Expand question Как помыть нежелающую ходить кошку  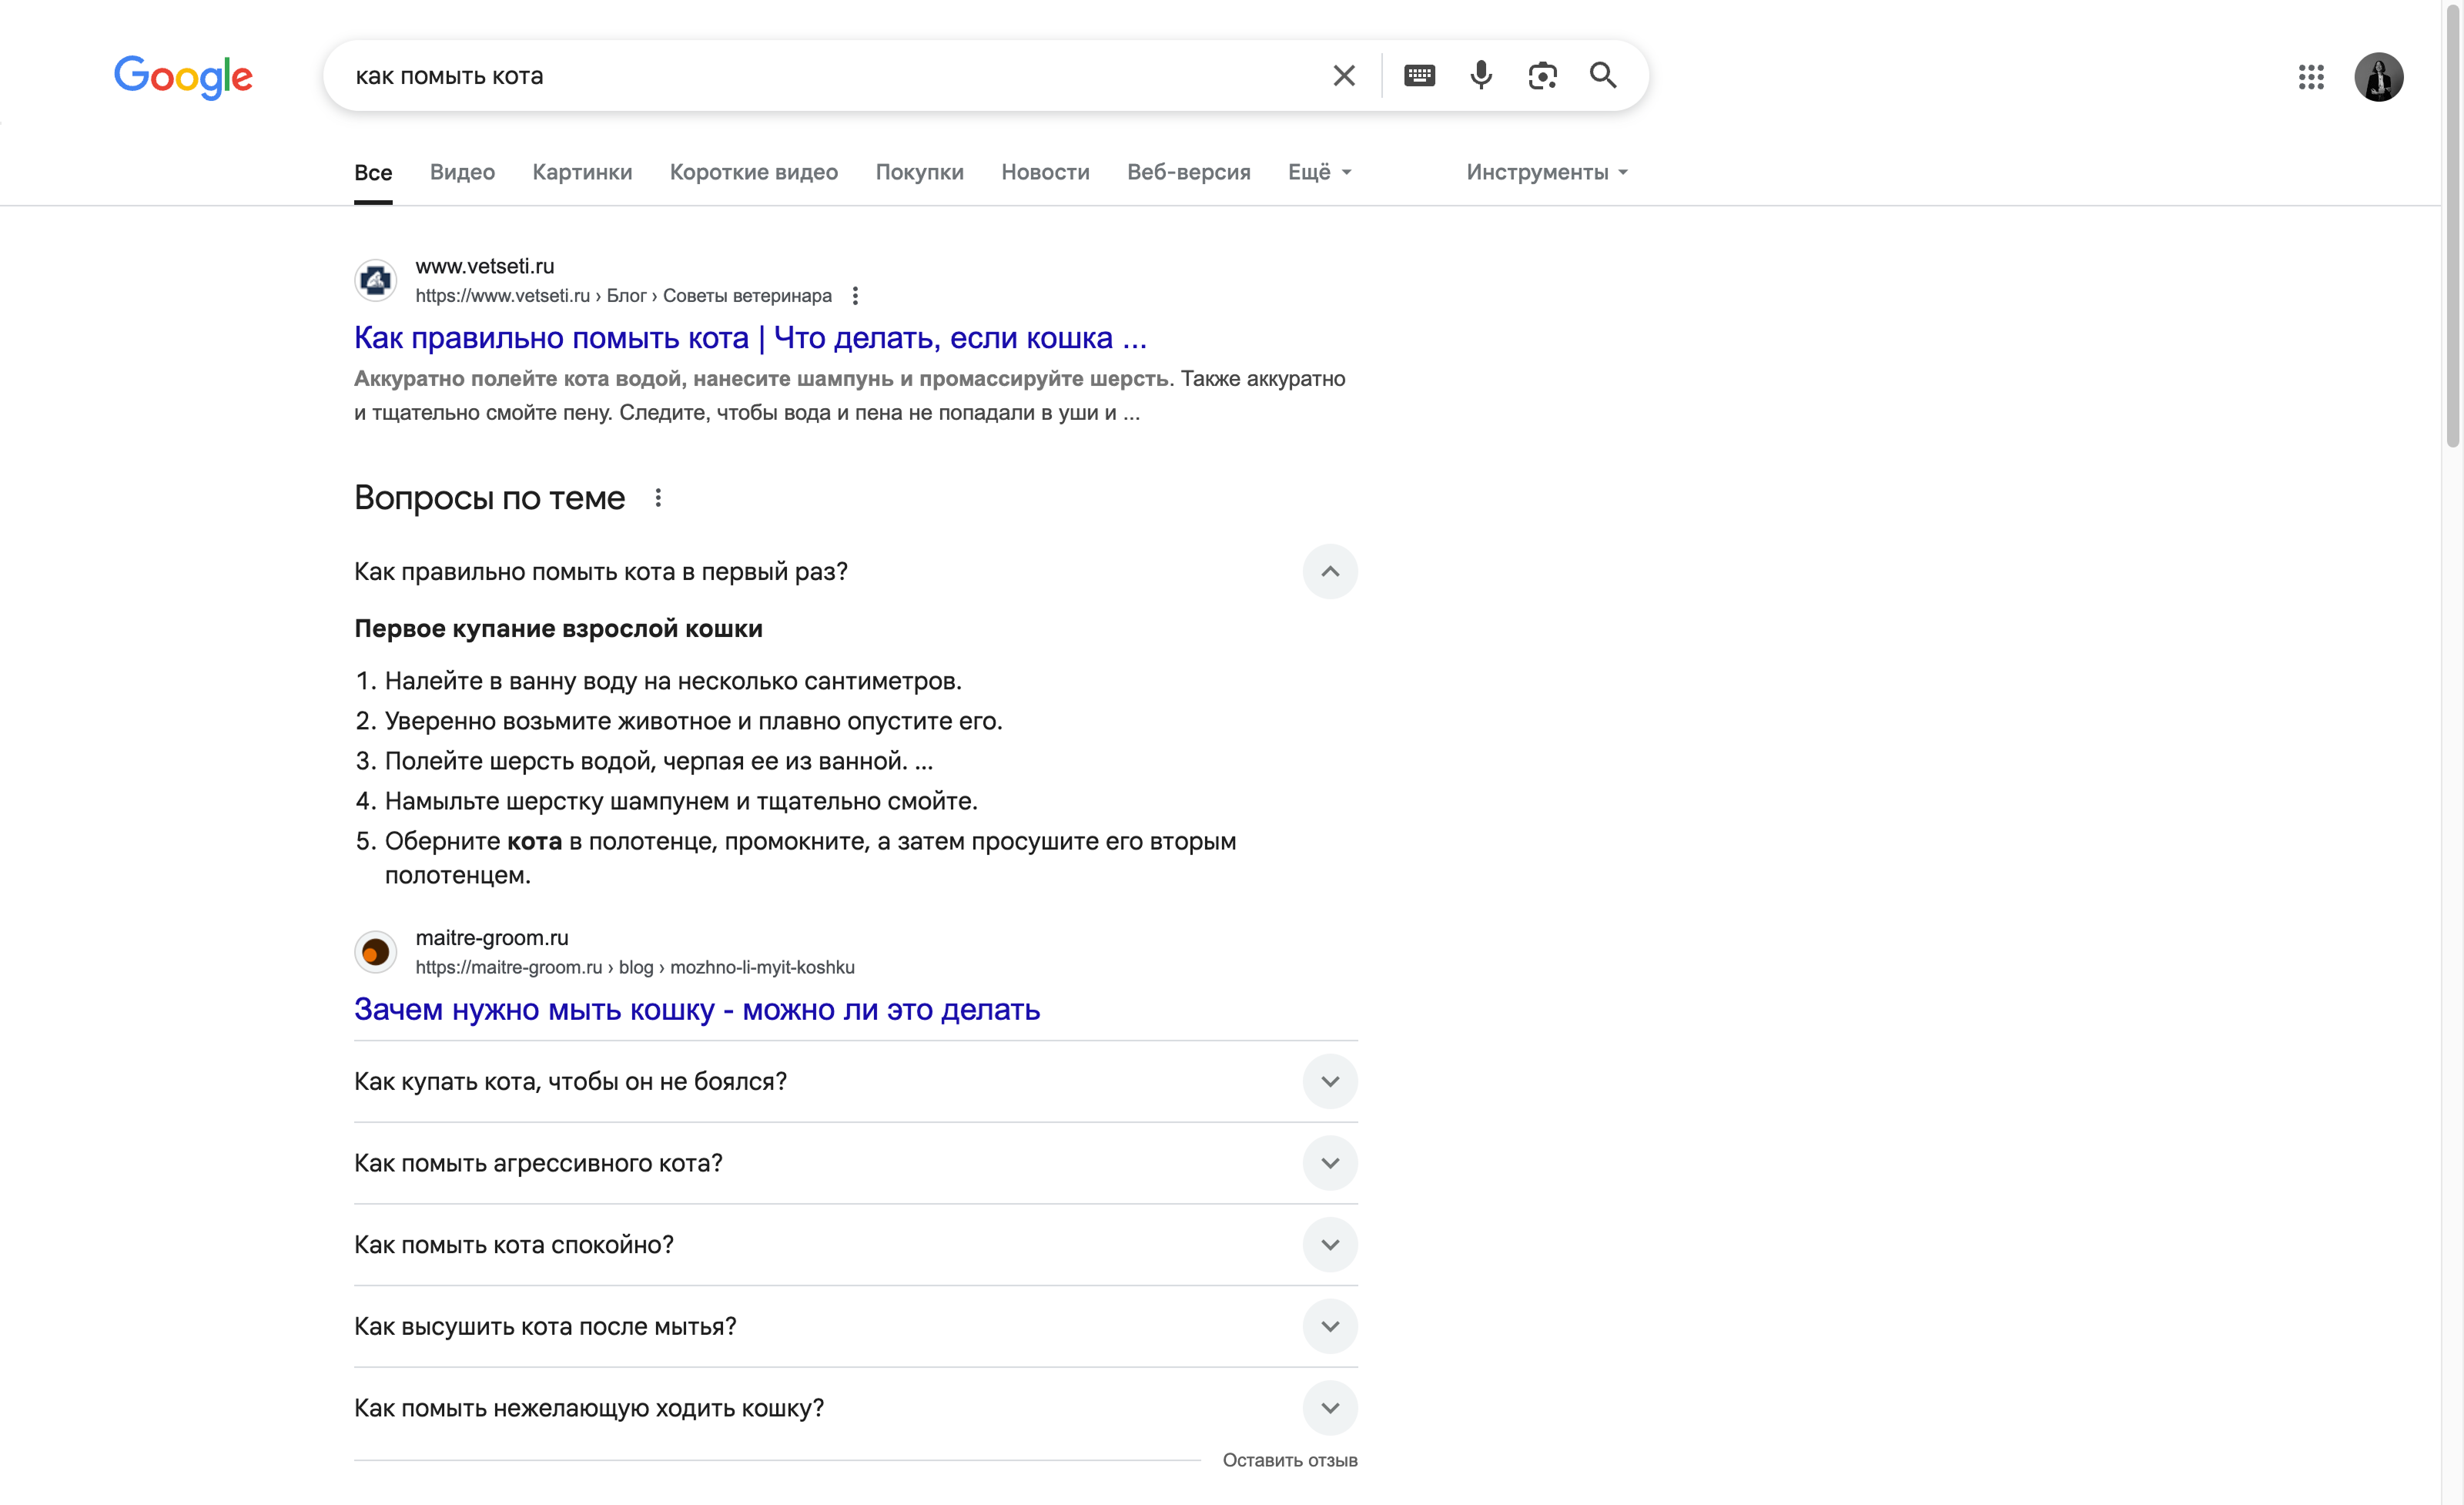click(x=1329, y=1408)
